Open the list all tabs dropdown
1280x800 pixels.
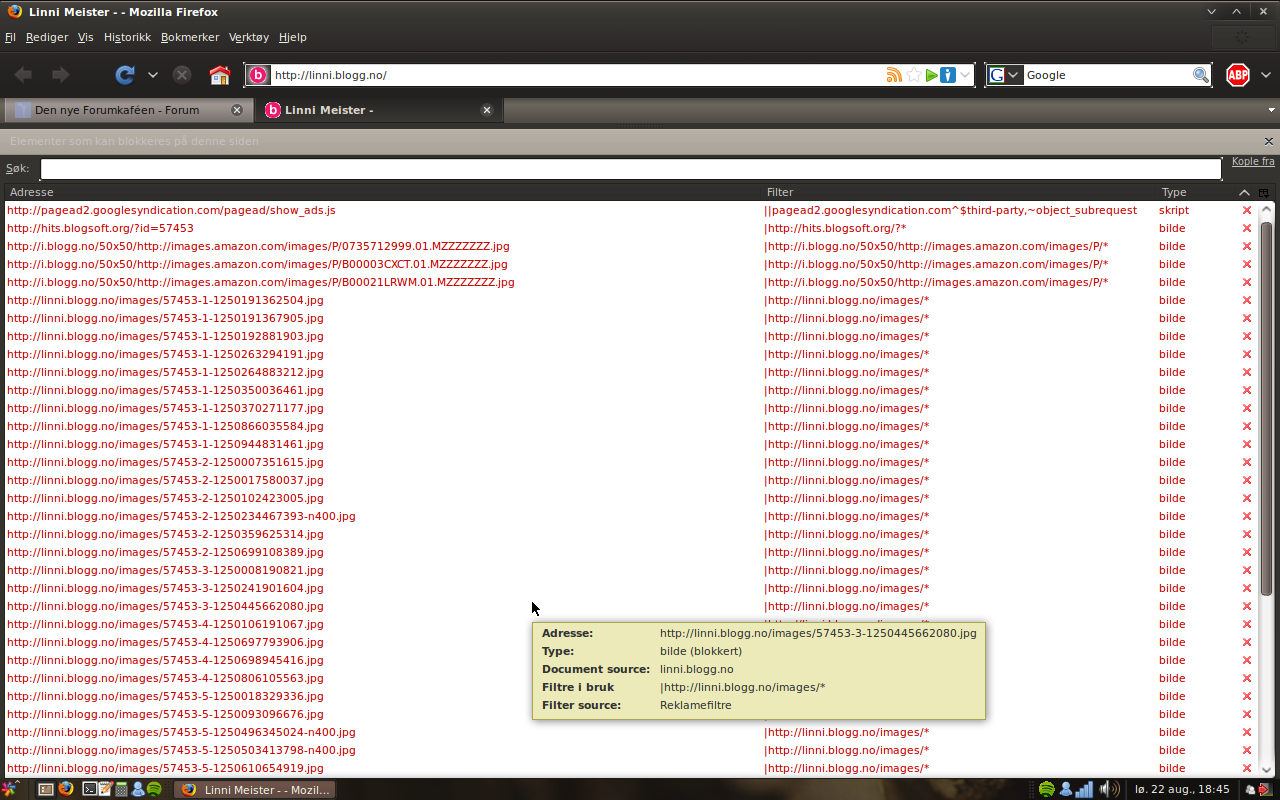pos(1272,110)
